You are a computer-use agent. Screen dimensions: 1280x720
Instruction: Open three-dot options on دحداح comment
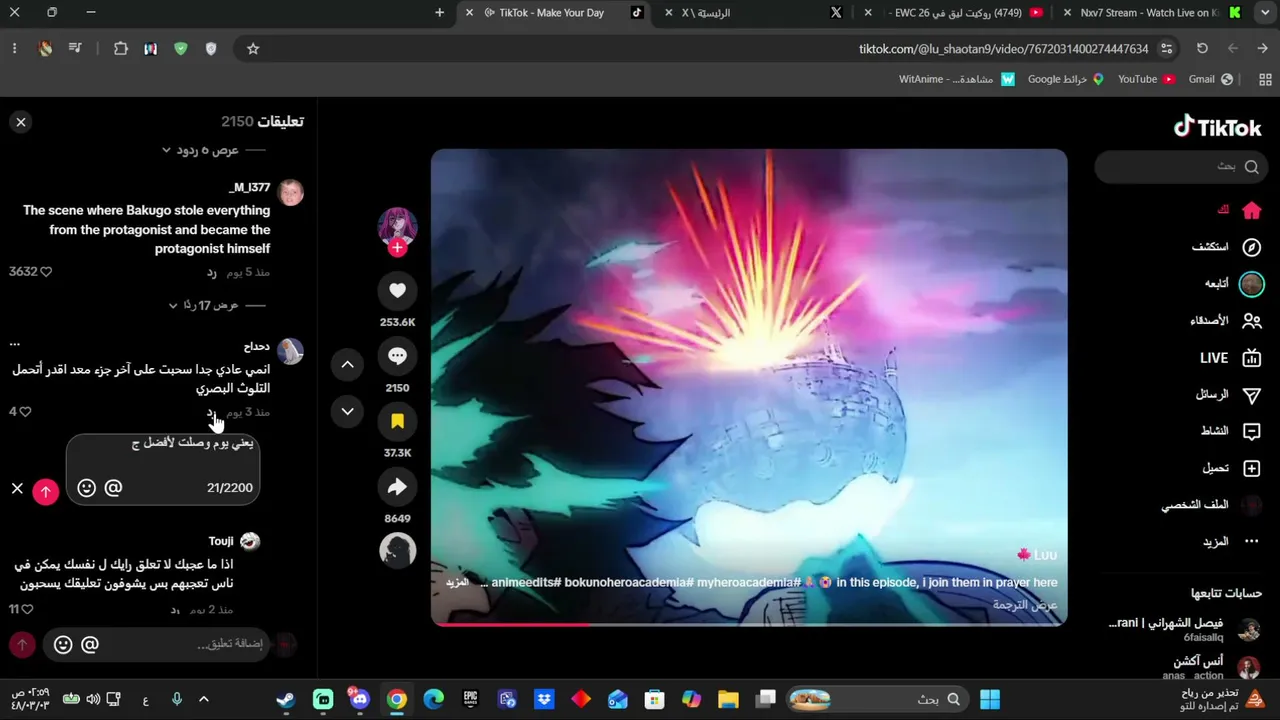tap(15, 345)
